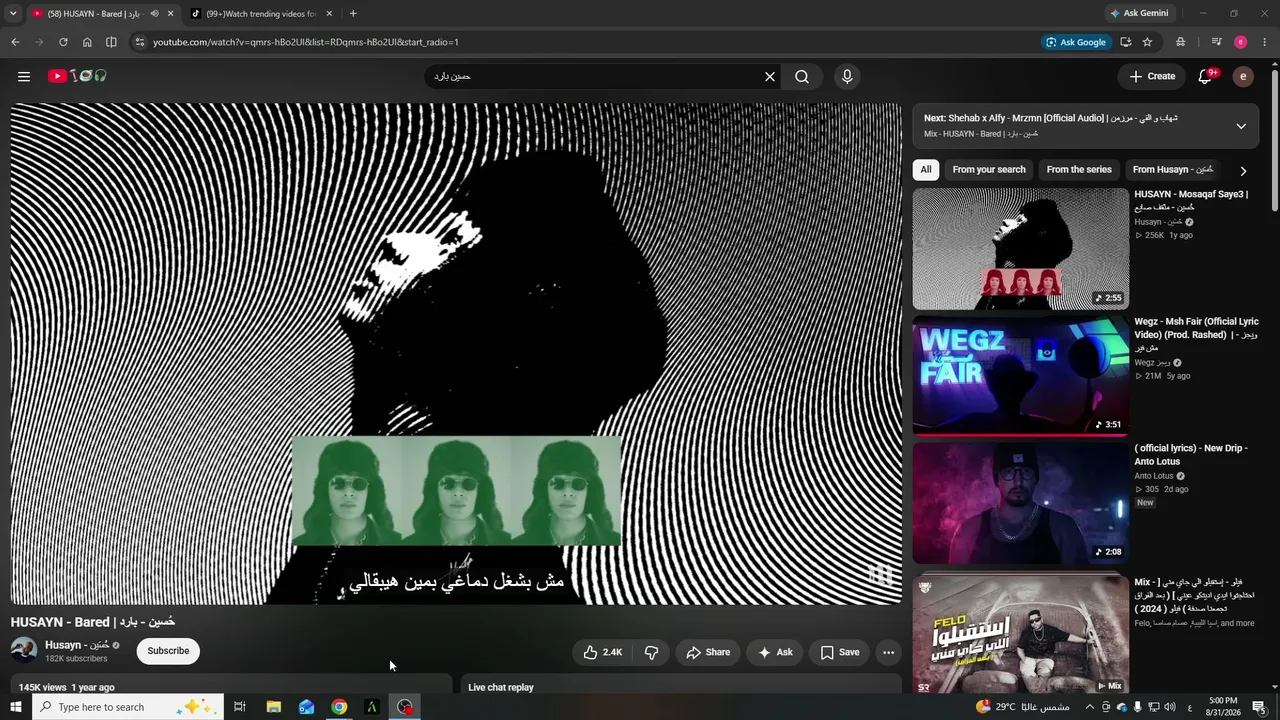Show hidden system tray icons chevron
Viewport: 1280px width, 720px height.
1091,707
